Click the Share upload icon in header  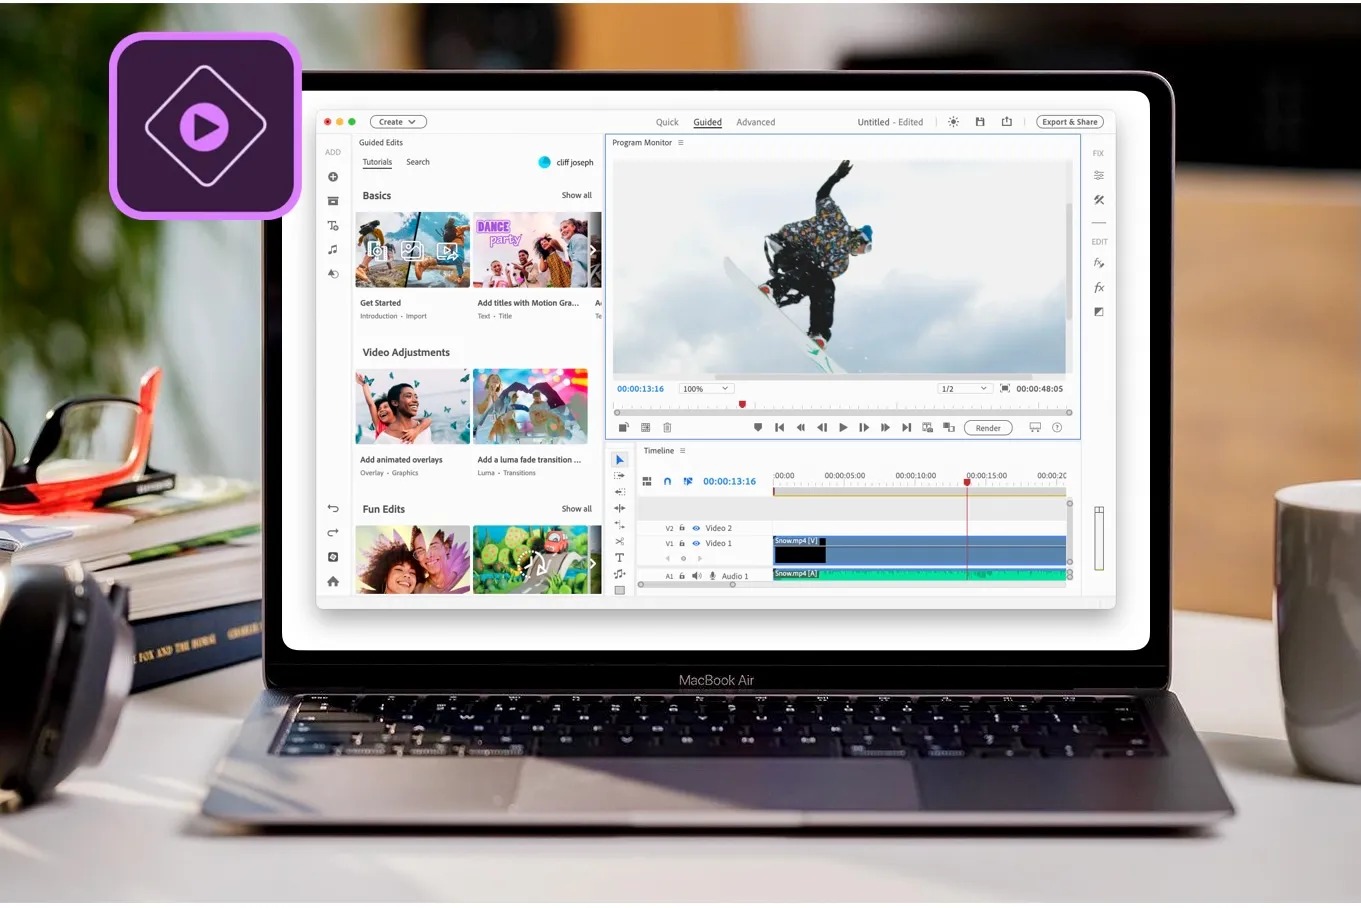(x=1007, y=122)
